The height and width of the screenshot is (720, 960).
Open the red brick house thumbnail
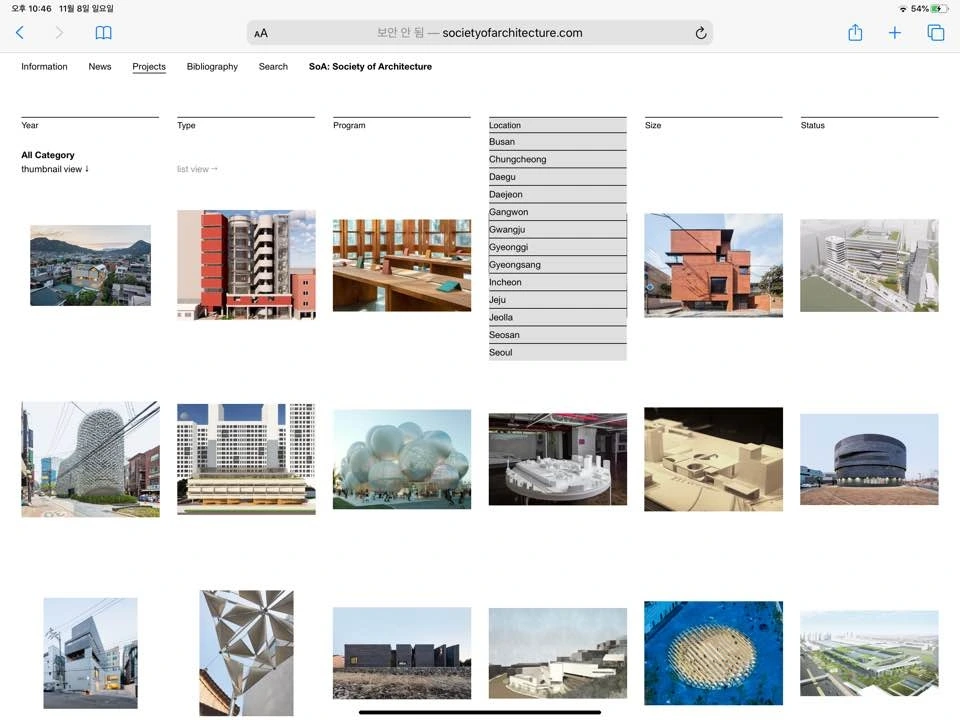tap(713, 265)
